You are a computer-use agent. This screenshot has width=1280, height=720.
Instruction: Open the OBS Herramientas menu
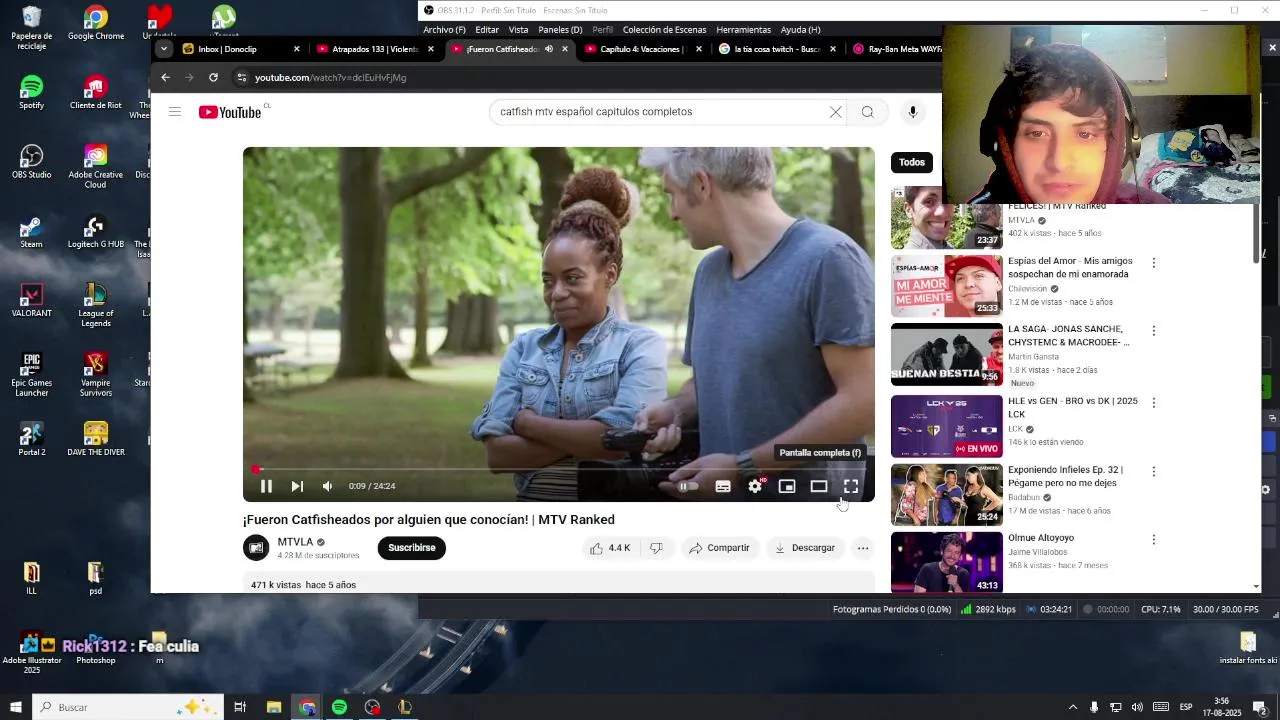tap(743, 30)
